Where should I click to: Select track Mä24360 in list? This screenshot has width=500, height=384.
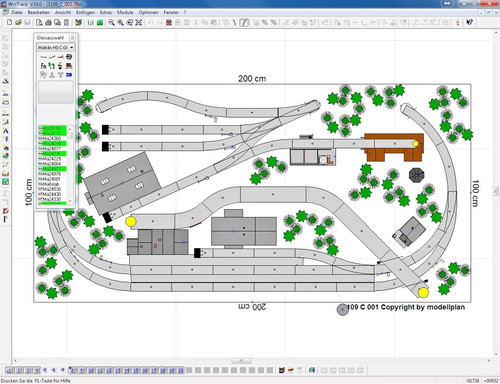52,138
